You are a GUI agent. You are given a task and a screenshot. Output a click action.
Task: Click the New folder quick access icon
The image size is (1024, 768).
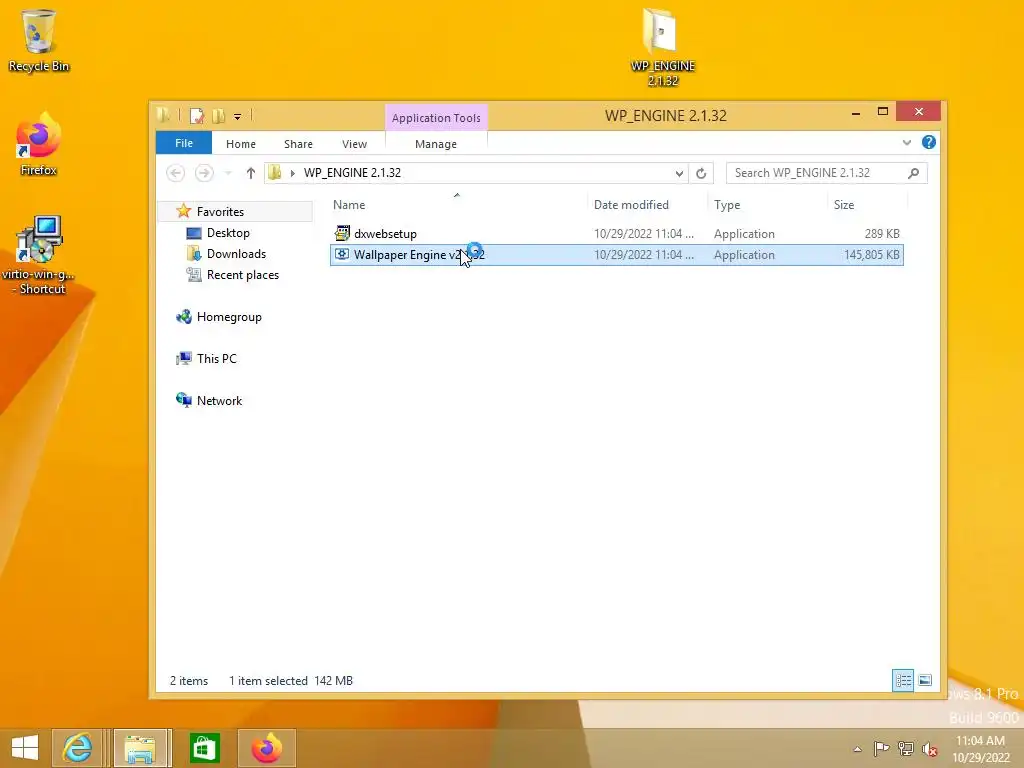point(218,116)
